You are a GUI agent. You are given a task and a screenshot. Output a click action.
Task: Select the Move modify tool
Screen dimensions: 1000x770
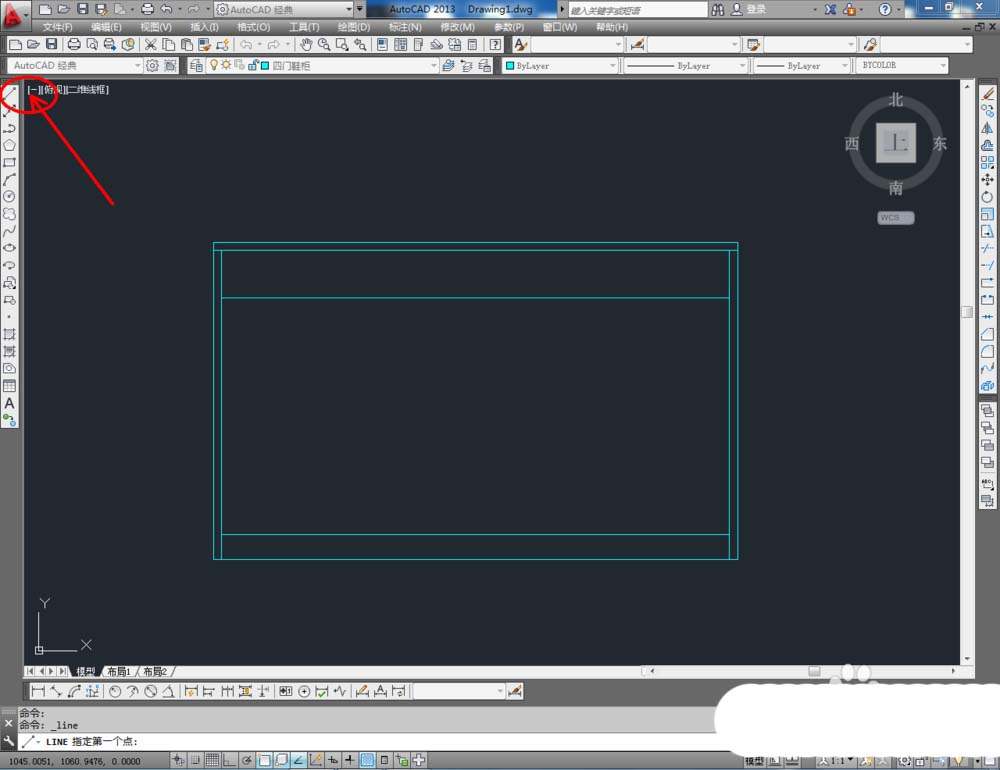[987, 180]
